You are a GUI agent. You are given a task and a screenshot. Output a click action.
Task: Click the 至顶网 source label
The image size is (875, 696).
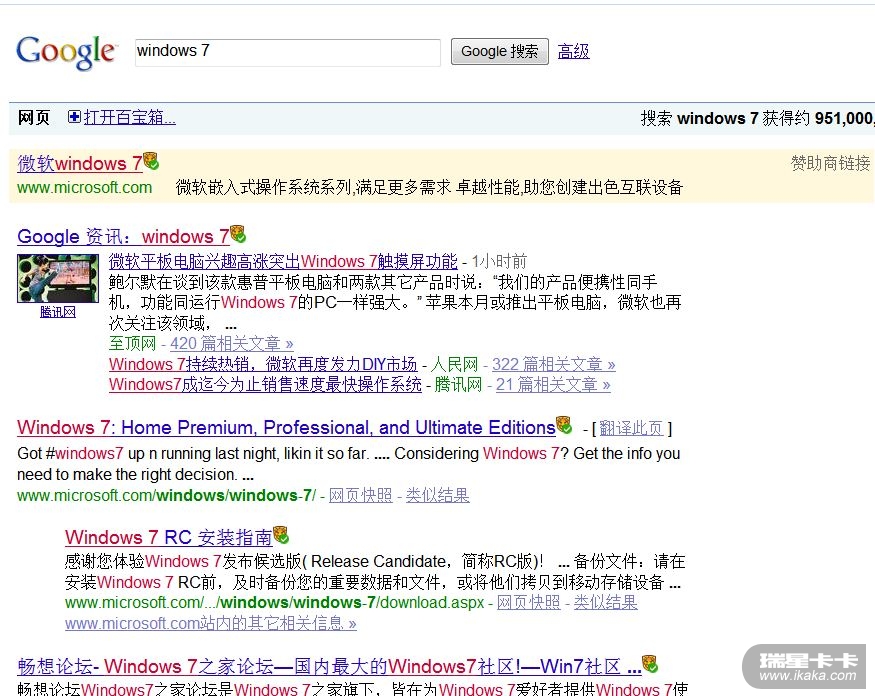pos(132,343)
